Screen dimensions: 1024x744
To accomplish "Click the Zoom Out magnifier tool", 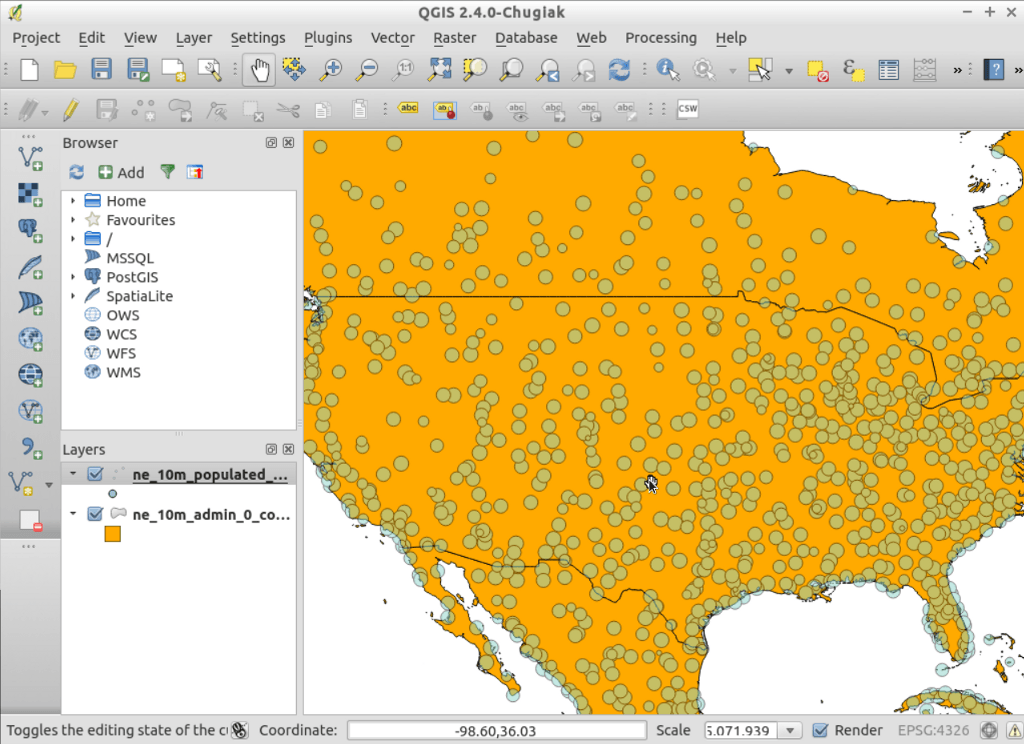I will [x=367, y=70].
